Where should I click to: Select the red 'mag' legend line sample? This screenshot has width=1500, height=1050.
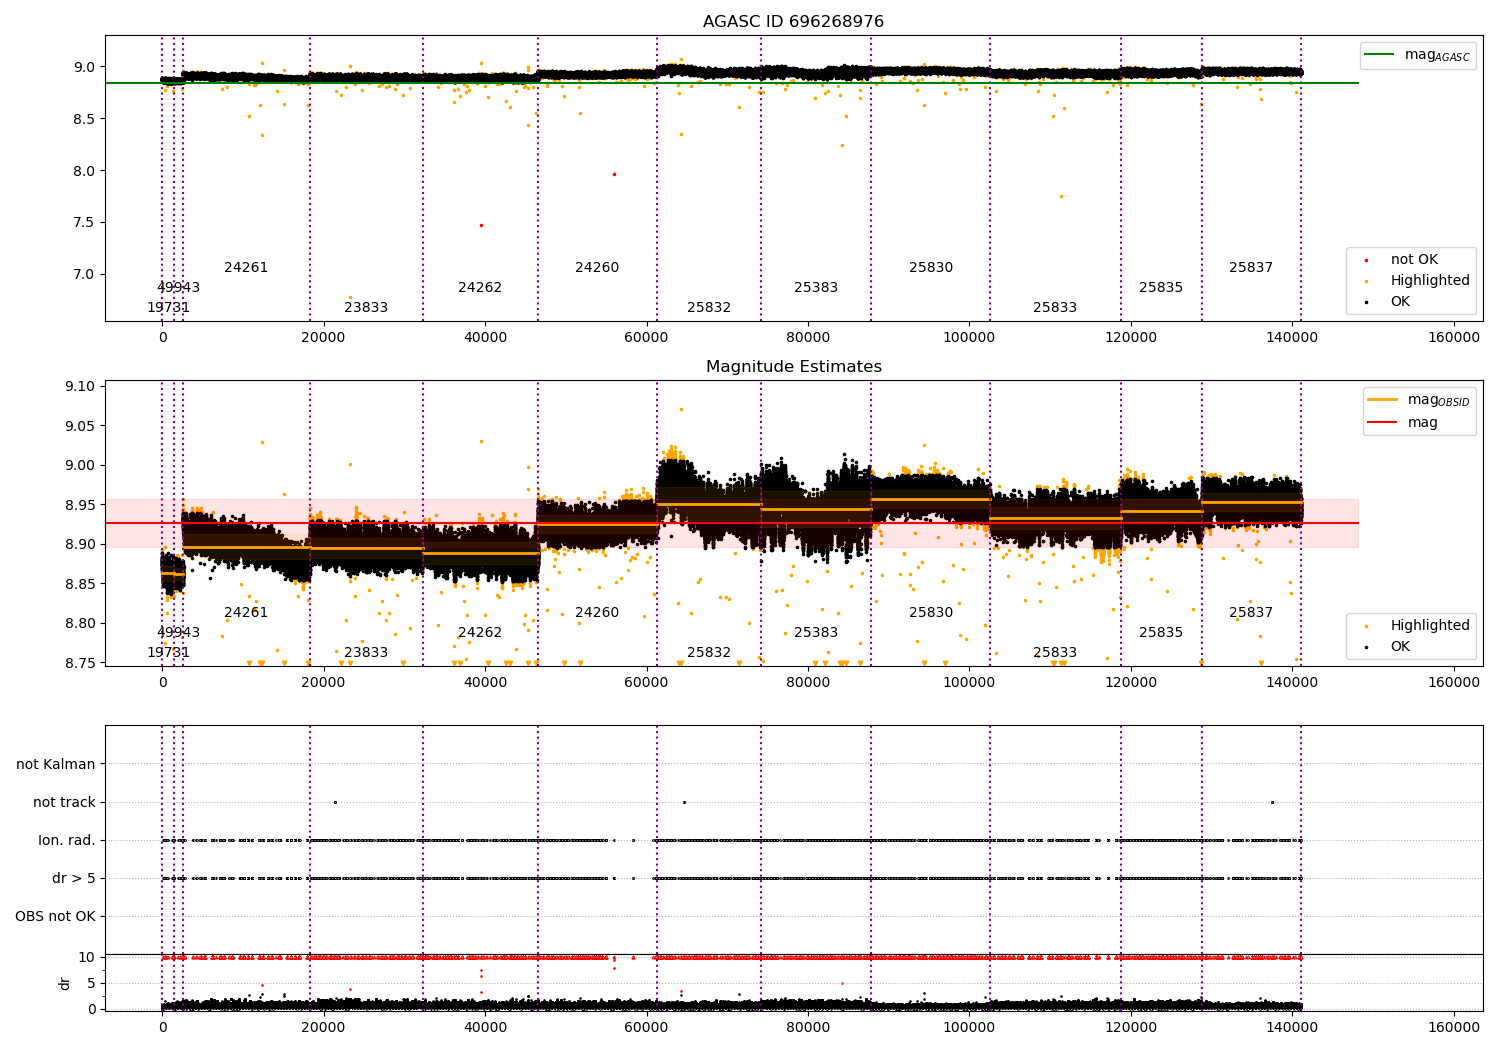[1383, 422]
